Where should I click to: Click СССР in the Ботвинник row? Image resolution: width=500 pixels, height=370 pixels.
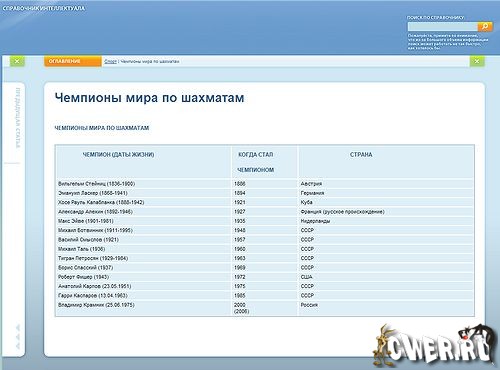[x=307, y=230]
